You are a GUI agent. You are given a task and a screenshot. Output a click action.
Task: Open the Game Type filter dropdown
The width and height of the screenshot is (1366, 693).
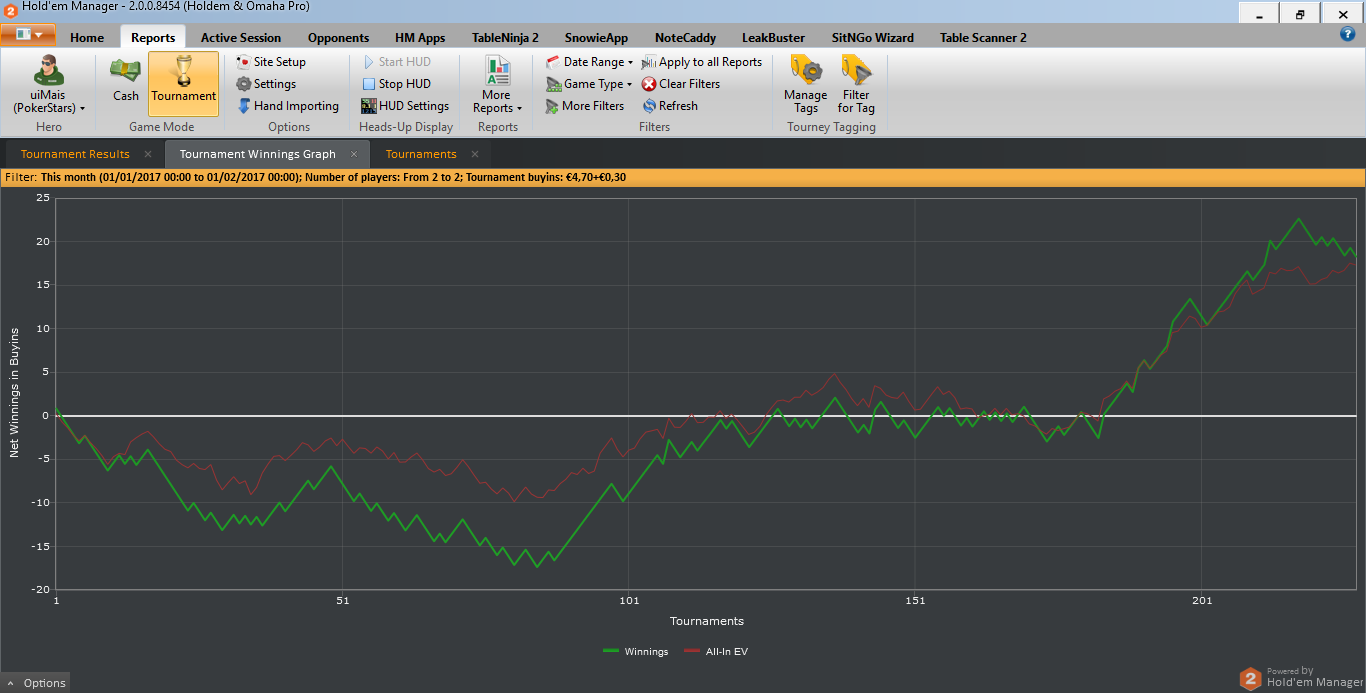point(589,84)
